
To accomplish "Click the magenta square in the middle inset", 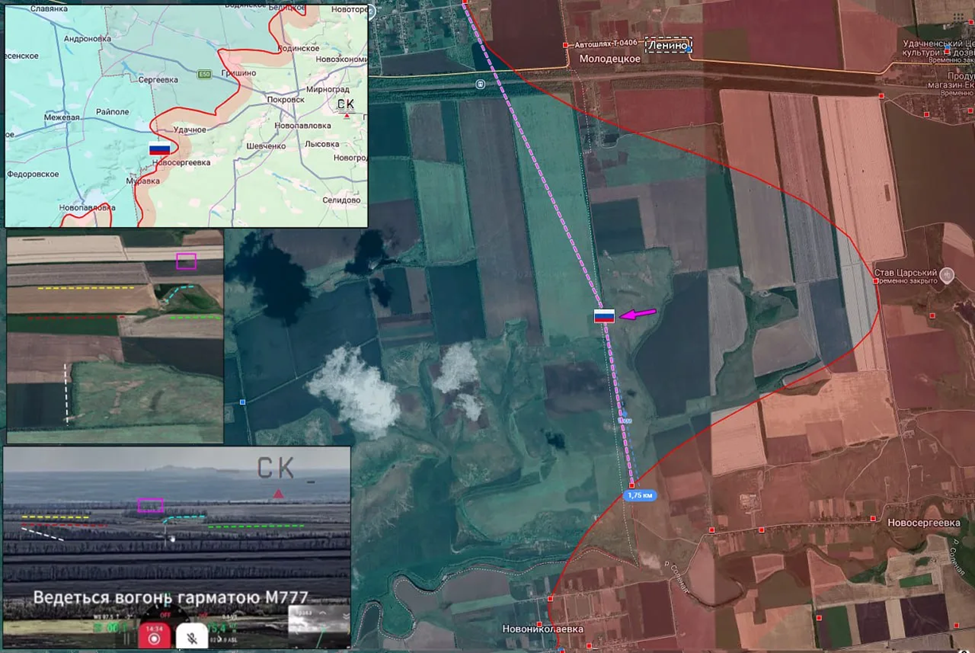I will click(x=186, y=261).
